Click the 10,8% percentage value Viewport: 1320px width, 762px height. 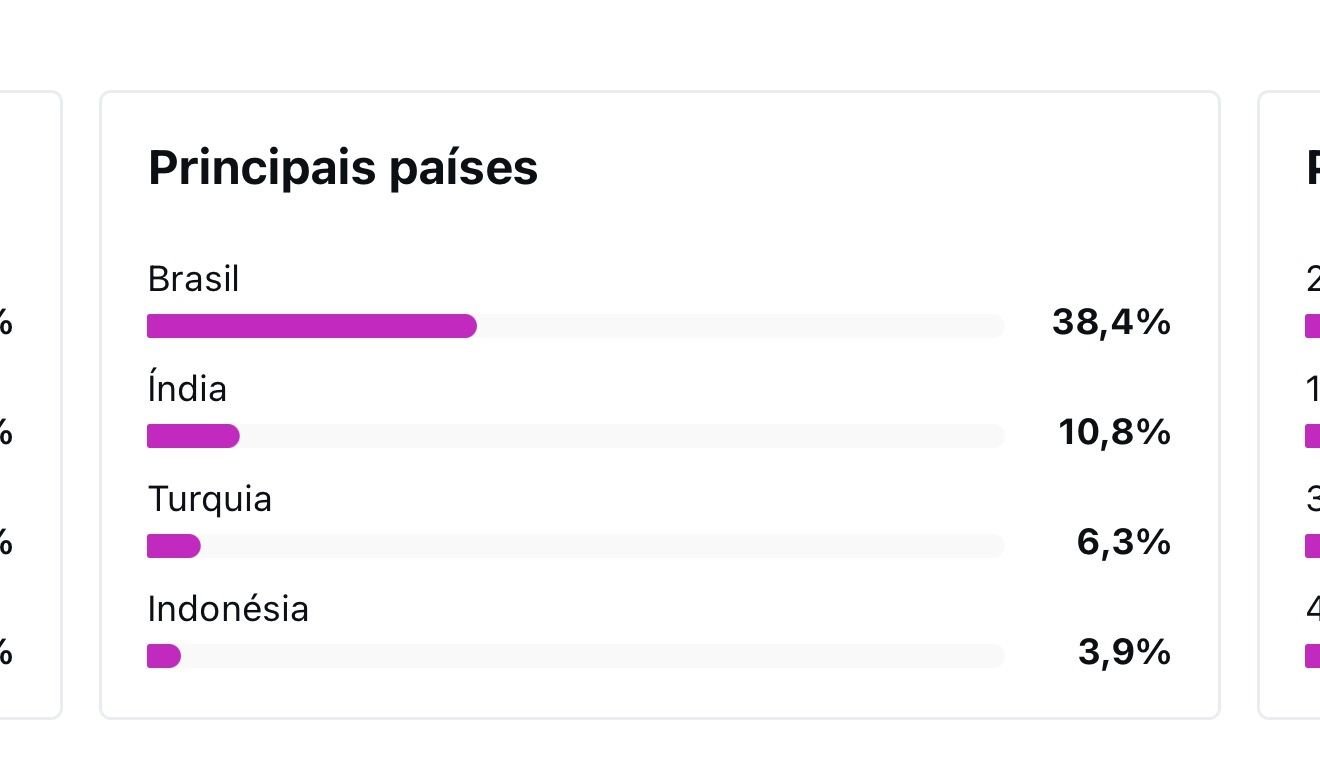pos(1114,432)
